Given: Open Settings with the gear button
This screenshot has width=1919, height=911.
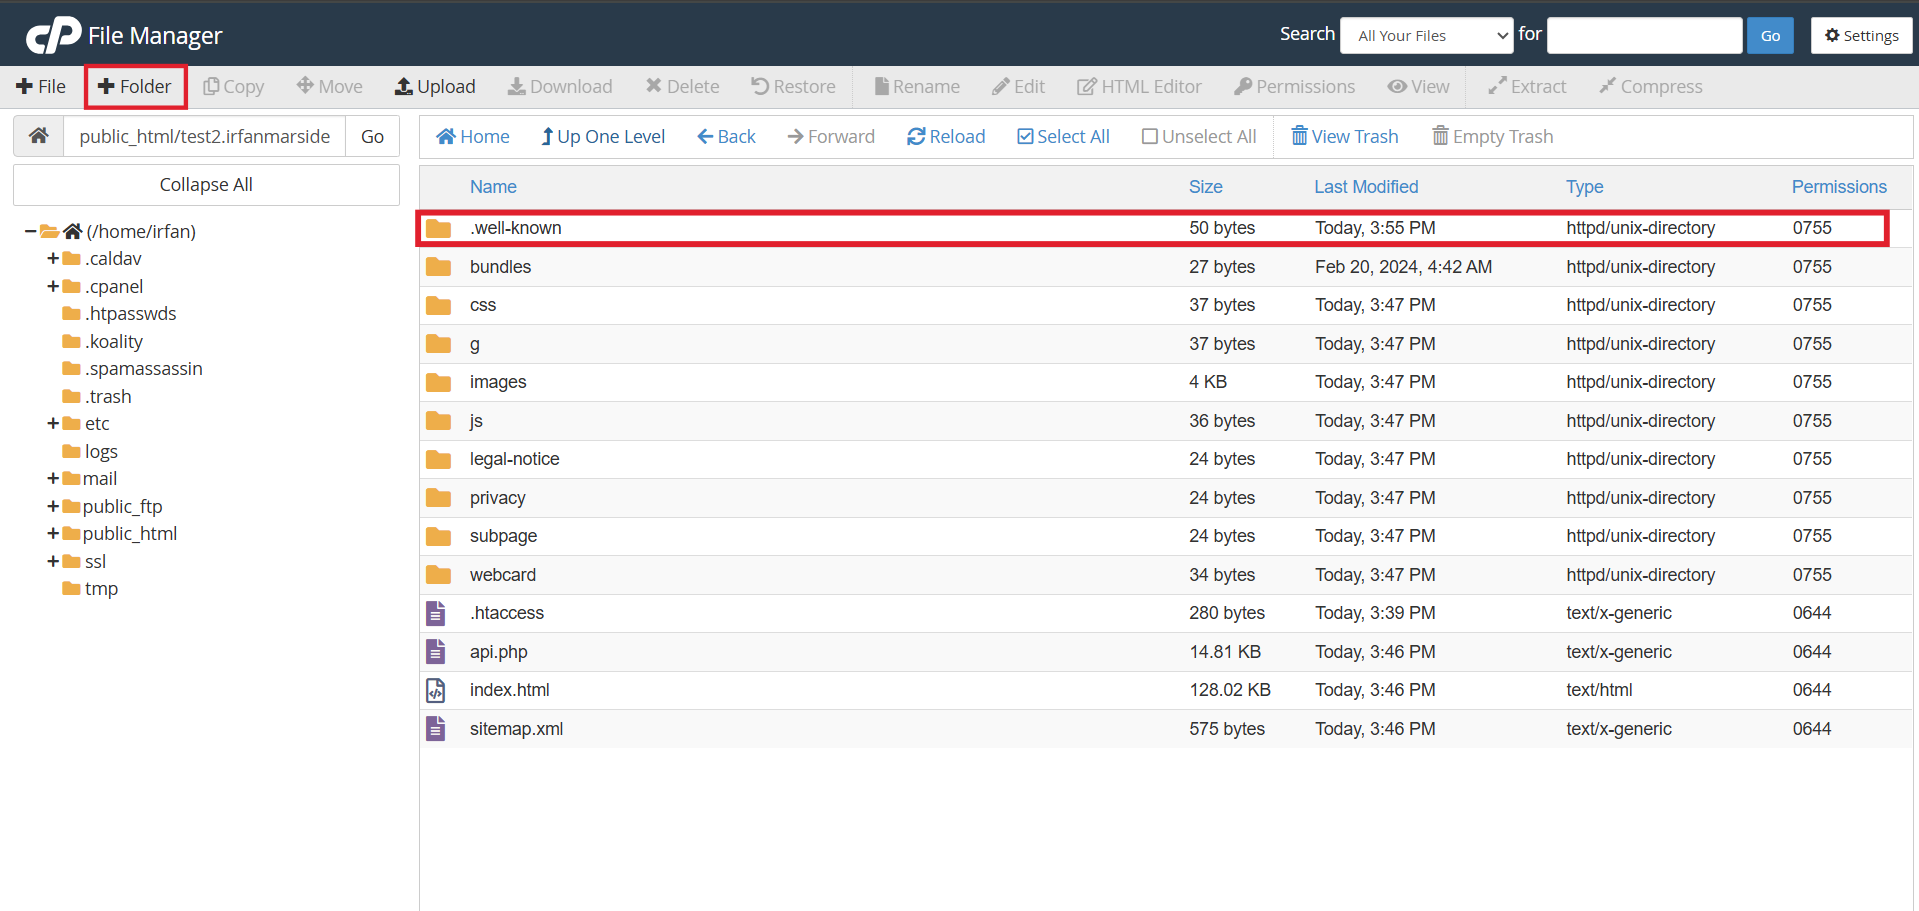Looking at the screenshot, I should tap(1861, 36).
